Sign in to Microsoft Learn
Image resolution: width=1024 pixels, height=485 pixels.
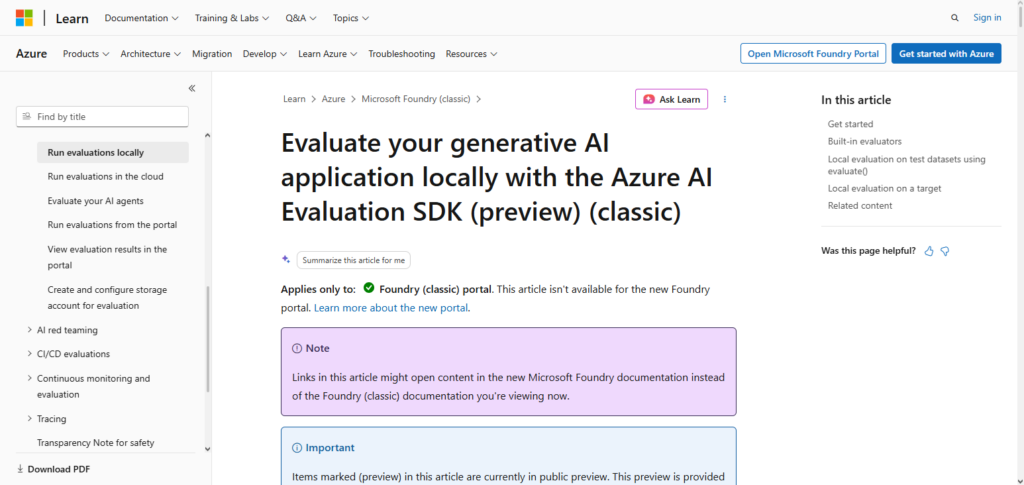pyautogui.click(x=987, y=18)
